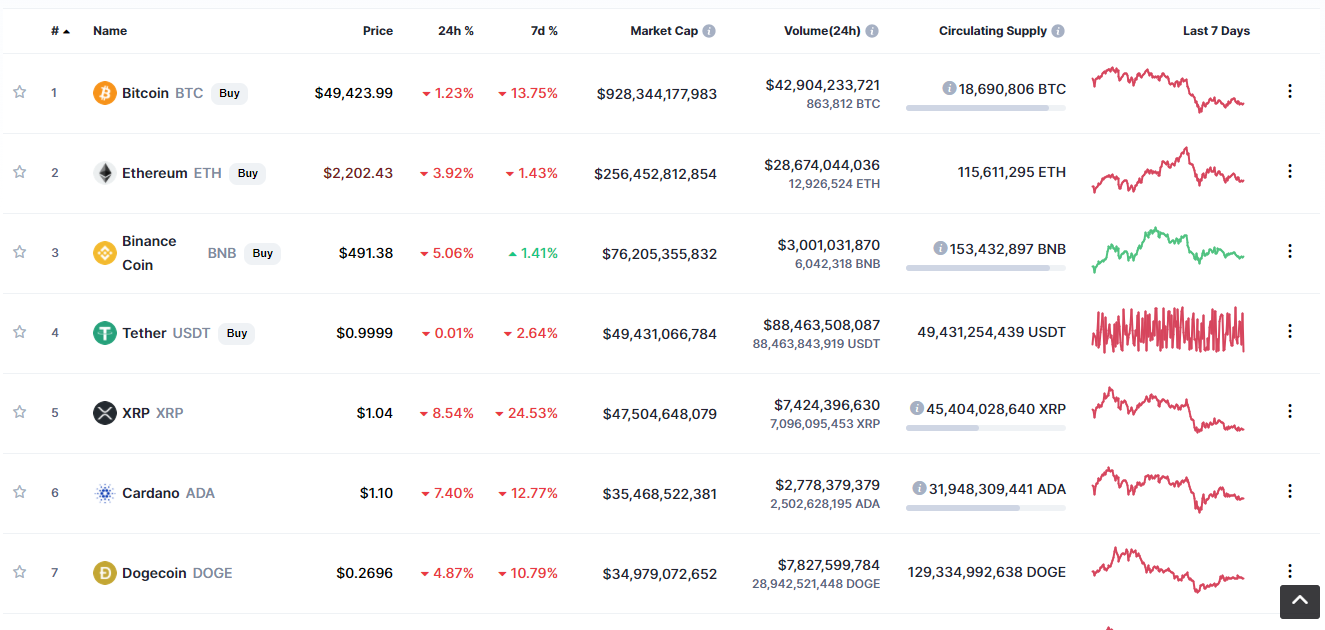Click the Ethereum logo icon
The width and height of the screenshot is (1325, 630).
(105, 173)
